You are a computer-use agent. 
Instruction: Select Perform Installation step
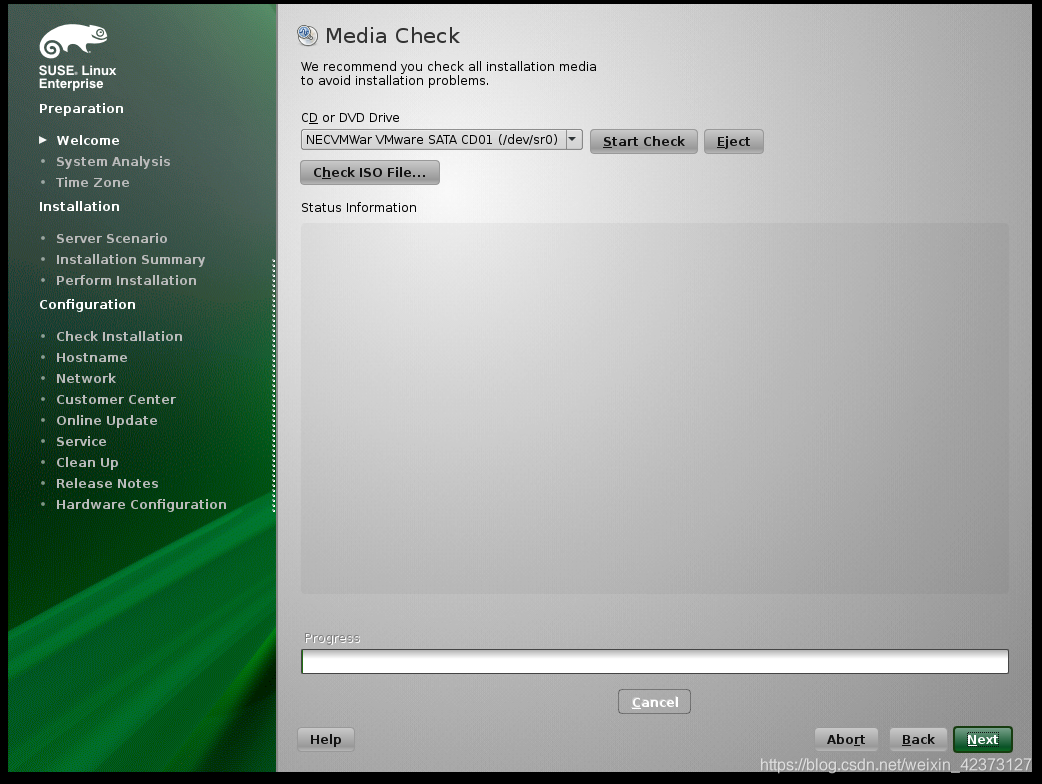tap(126, 280)
